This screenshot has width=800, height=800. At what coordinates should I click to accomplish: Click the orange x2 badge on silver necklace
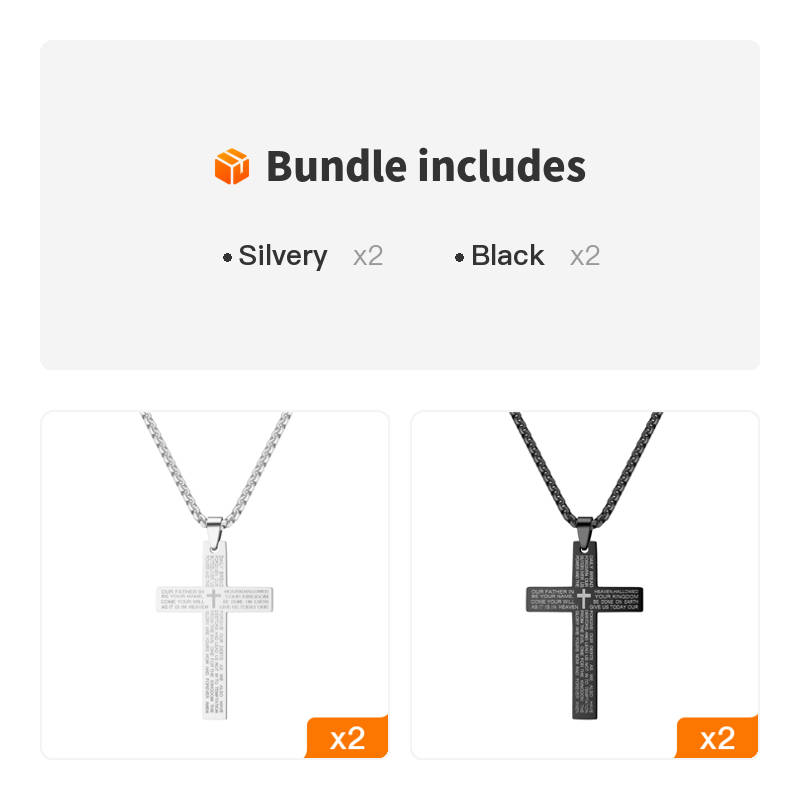[347, 738]
